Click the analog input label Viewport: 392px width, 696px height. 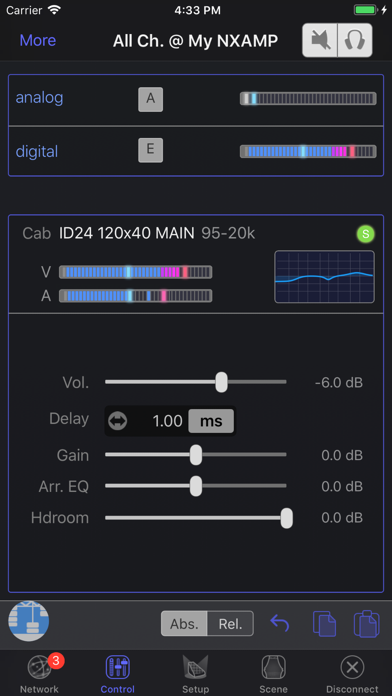[40, 98]
